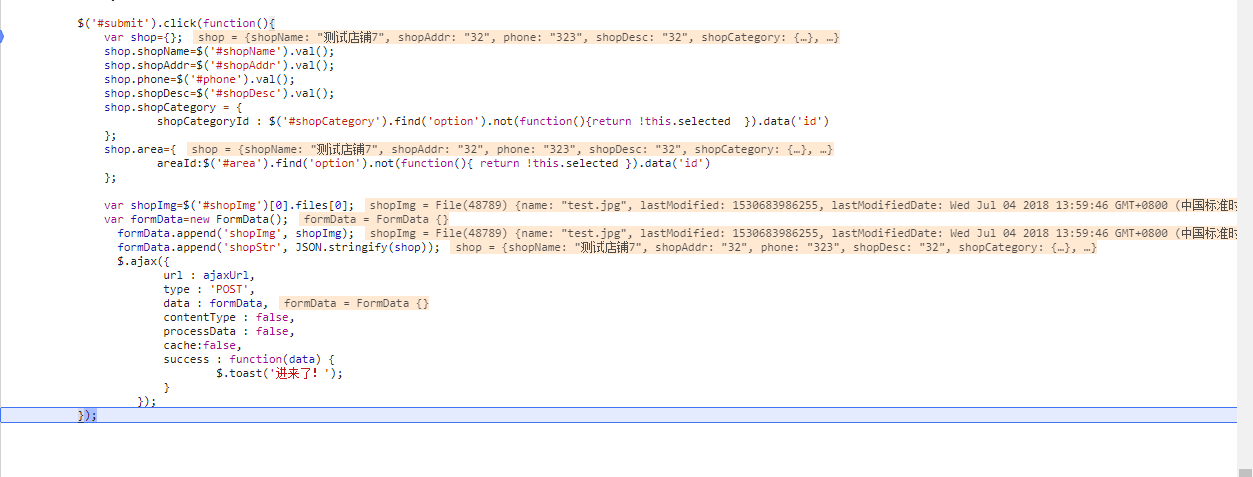
Task: Click the 'var shop={};' statement
Action: pos(143,37)
